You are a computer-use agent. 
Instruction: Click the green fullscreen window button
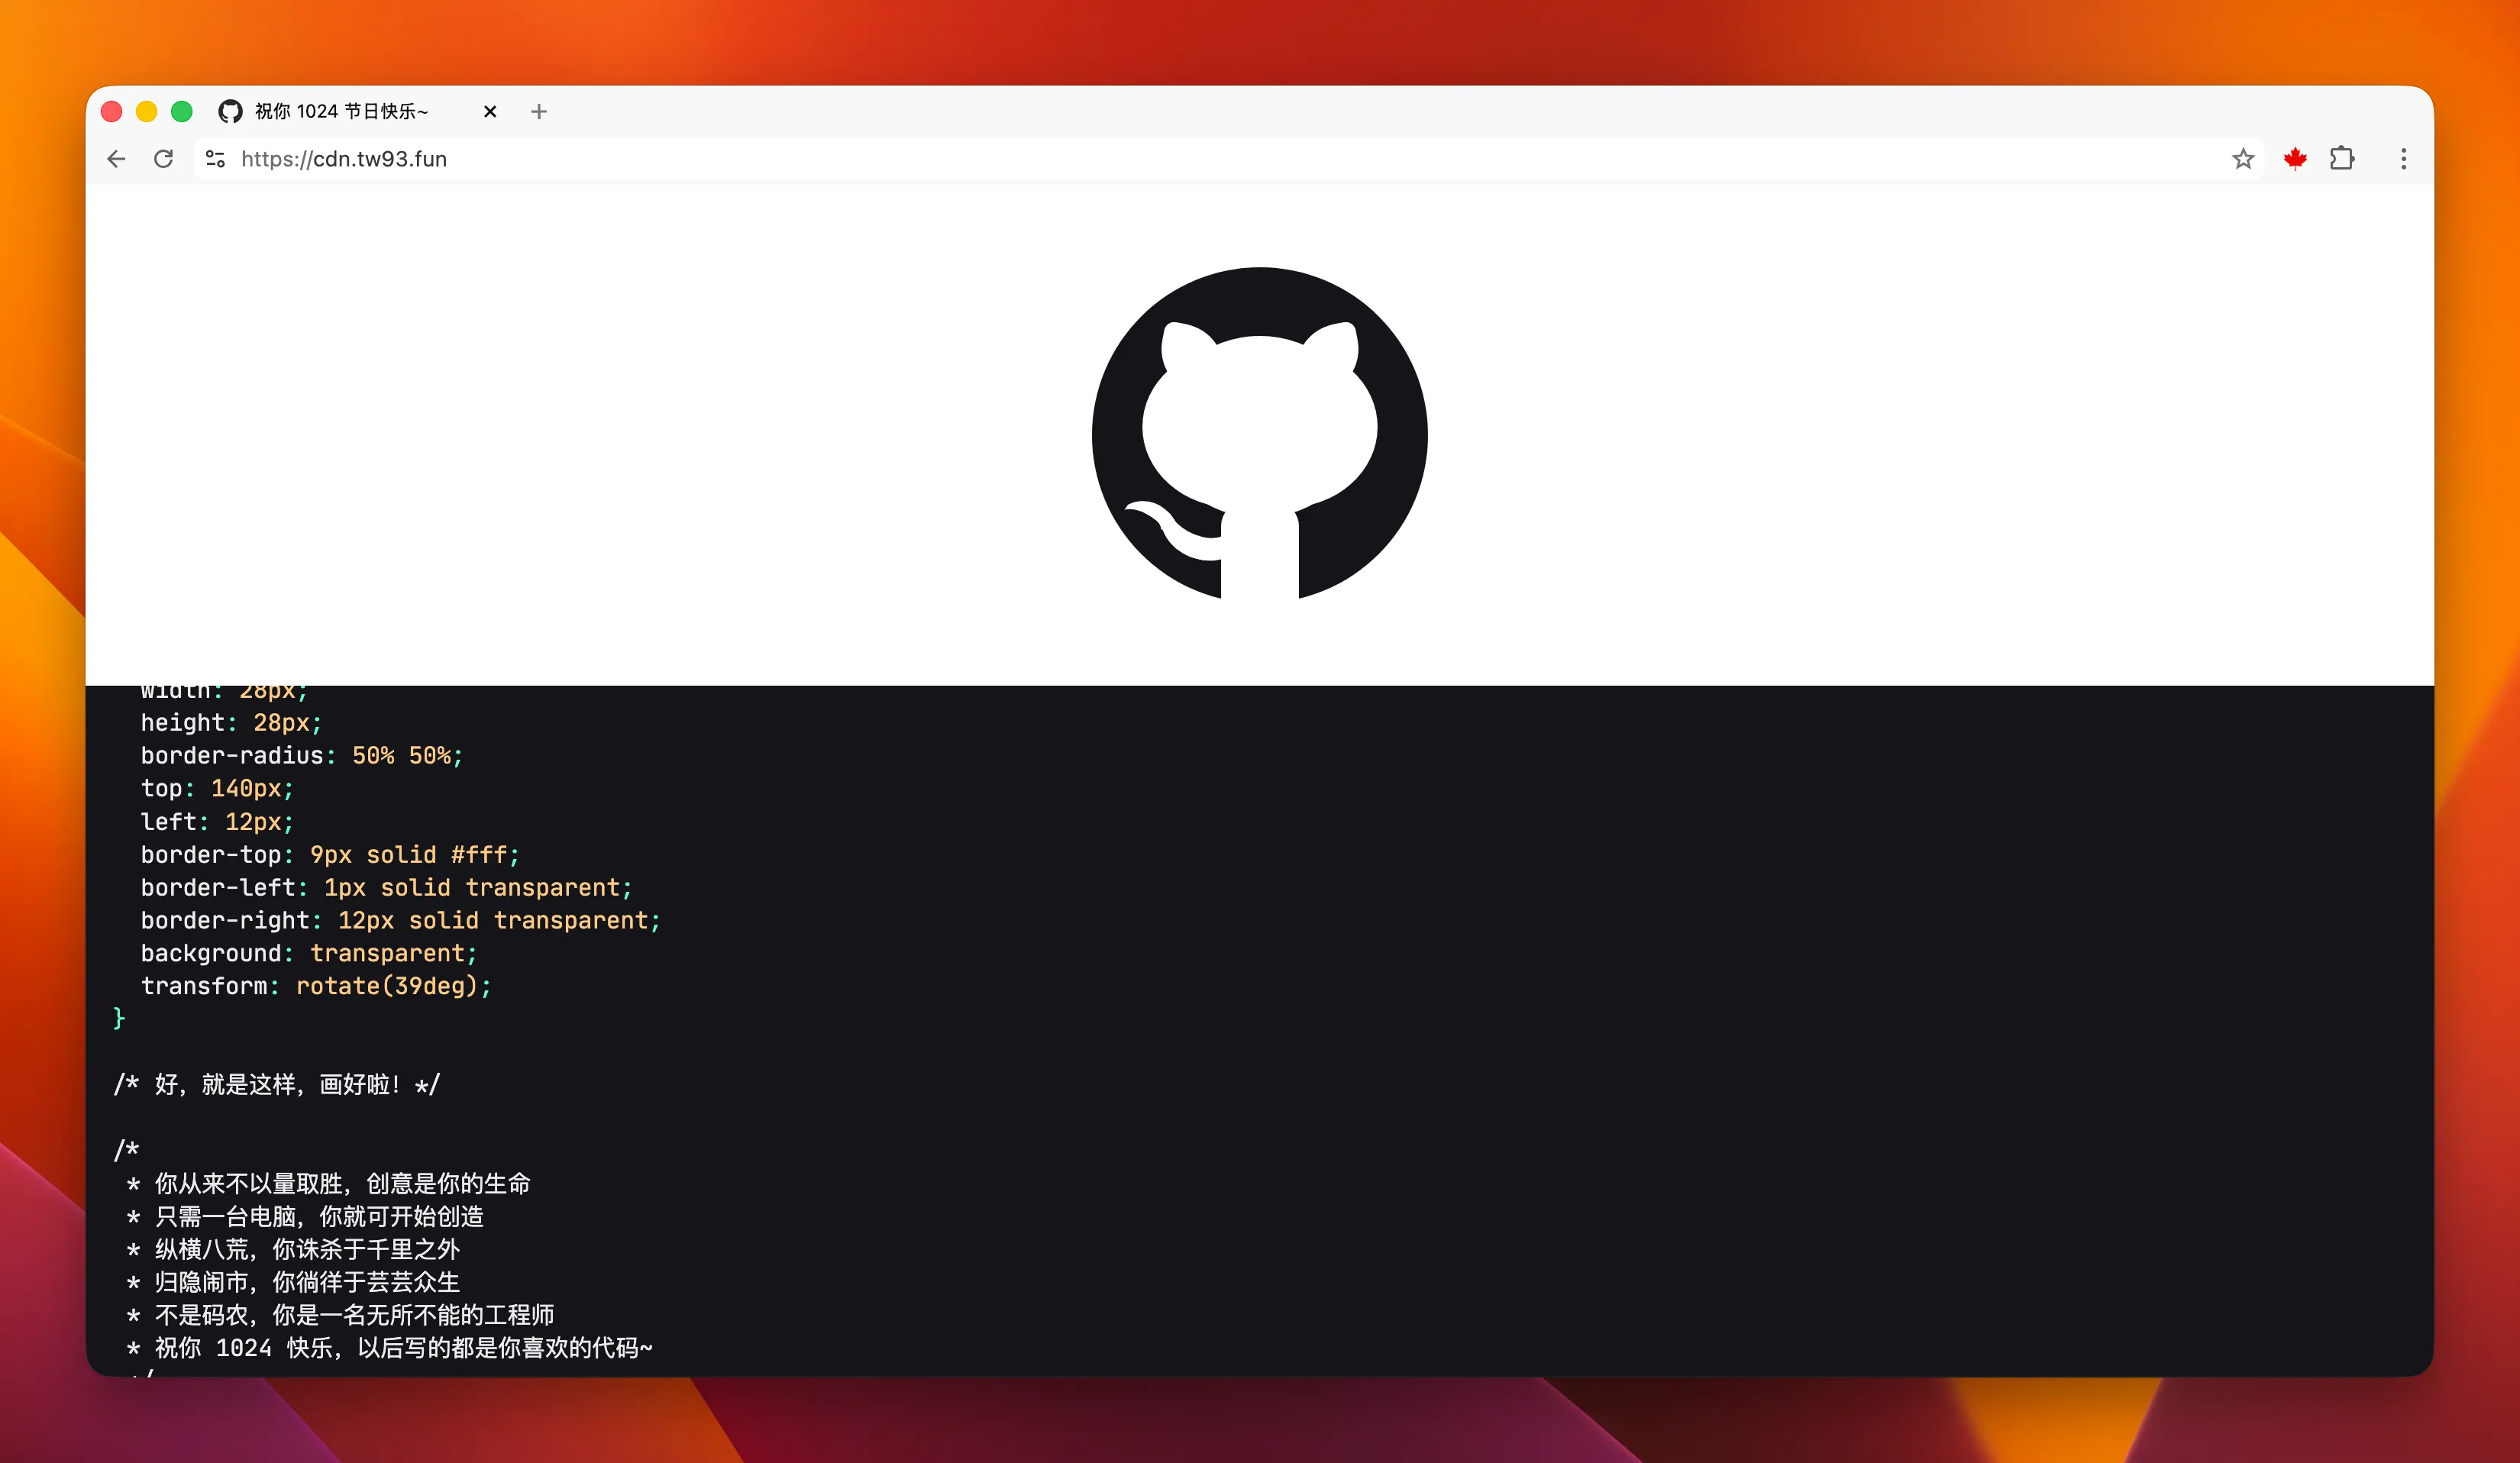coord(182,111)
